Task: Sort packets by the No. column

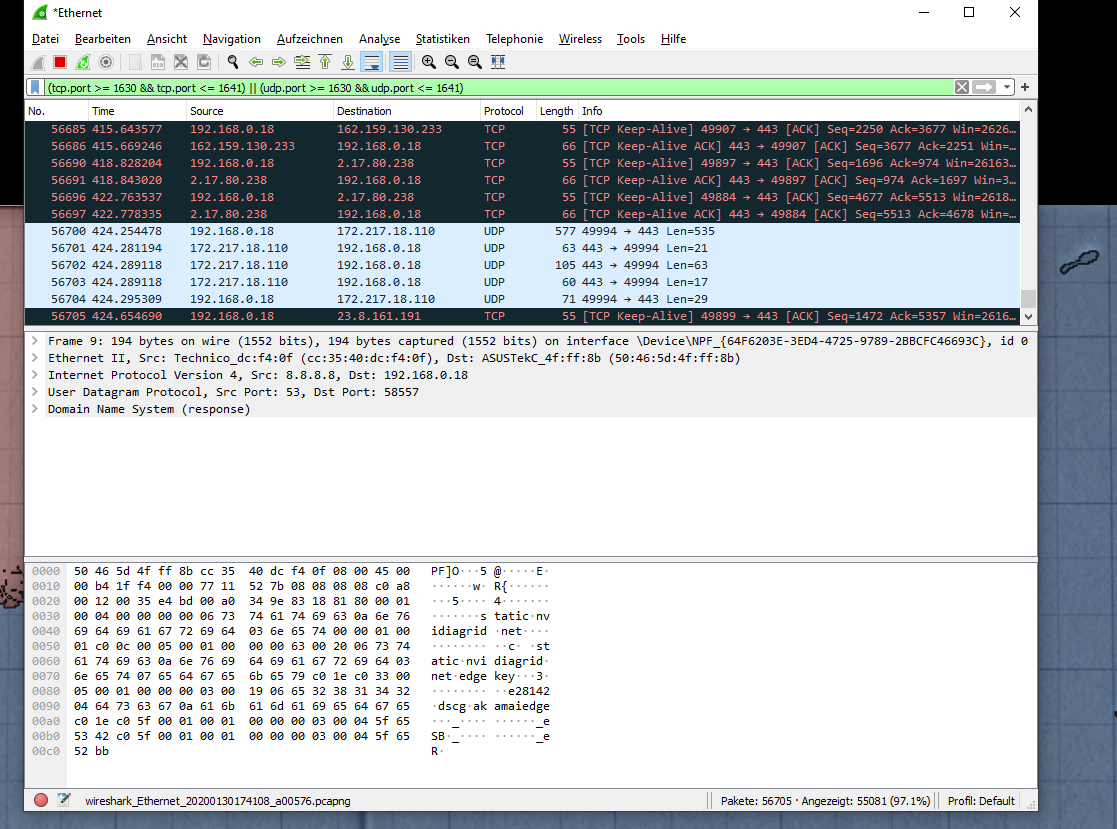Action: point(56,111)
